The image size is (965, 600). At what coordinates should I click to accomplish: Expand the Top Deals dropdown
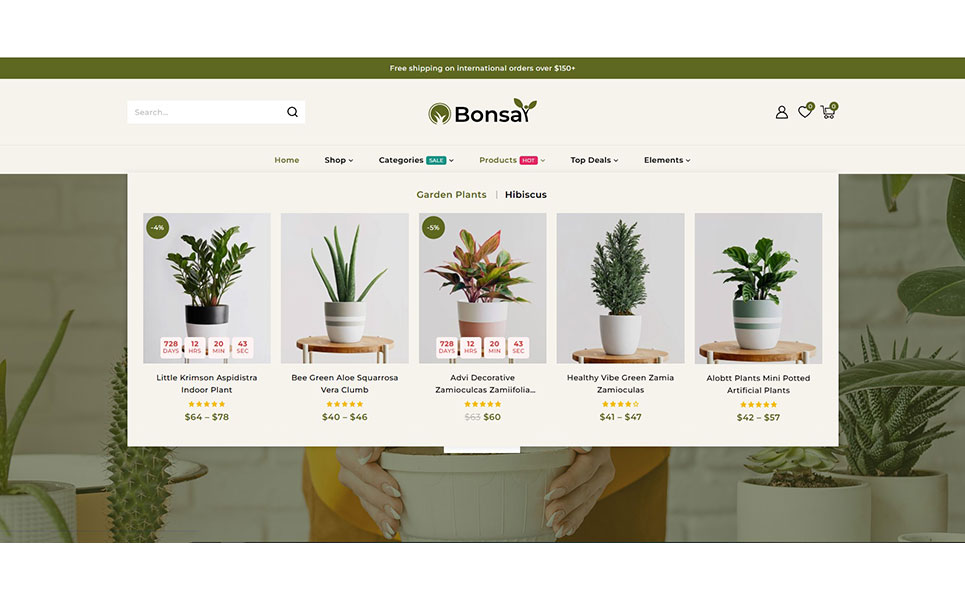pos(594,160)
